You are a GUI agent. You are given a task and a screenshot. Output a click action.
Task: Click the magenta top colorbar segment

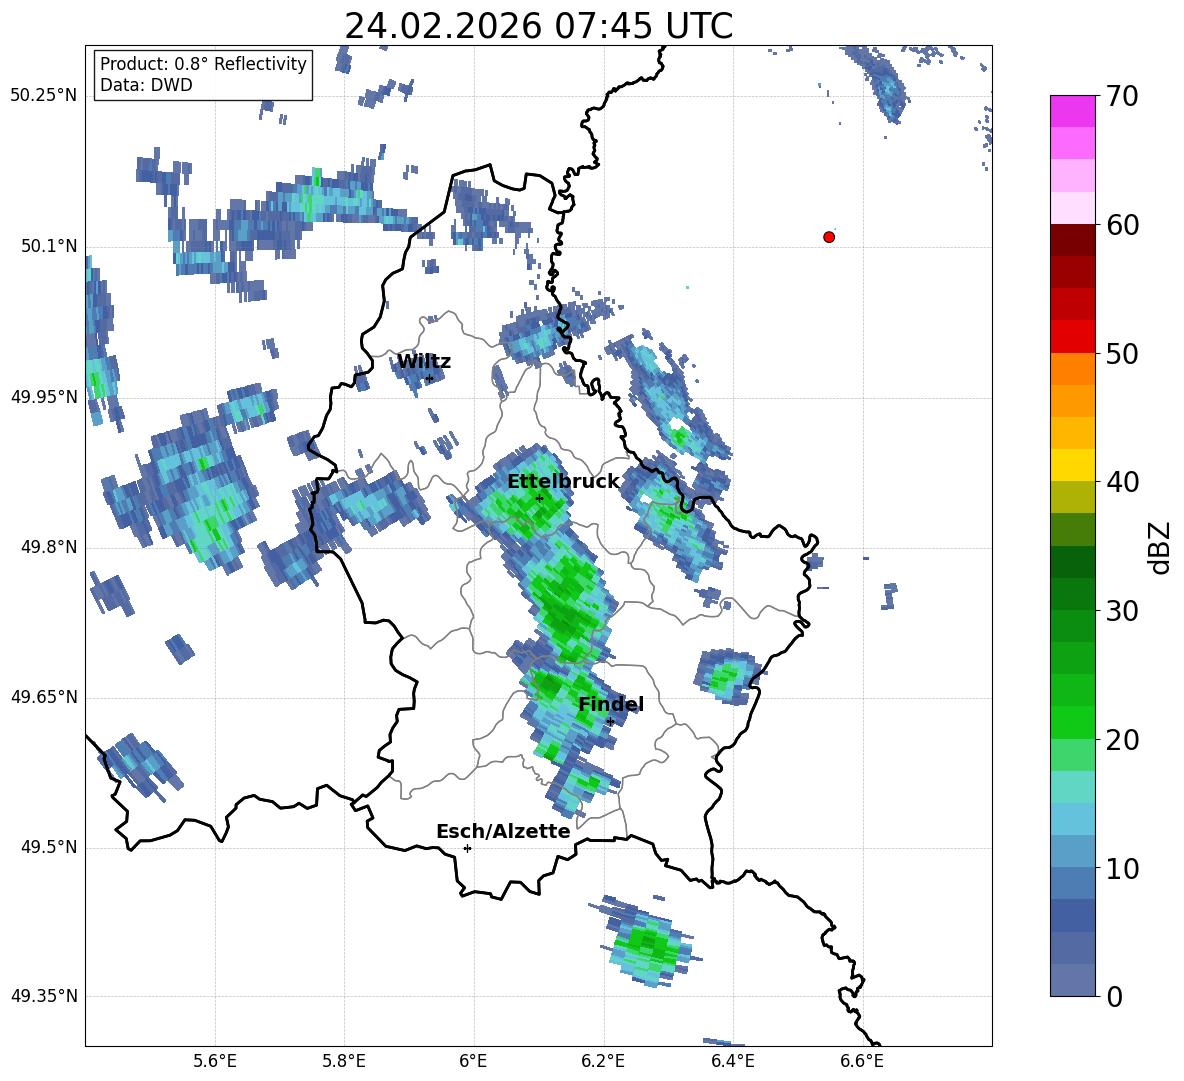[1073, 111]
